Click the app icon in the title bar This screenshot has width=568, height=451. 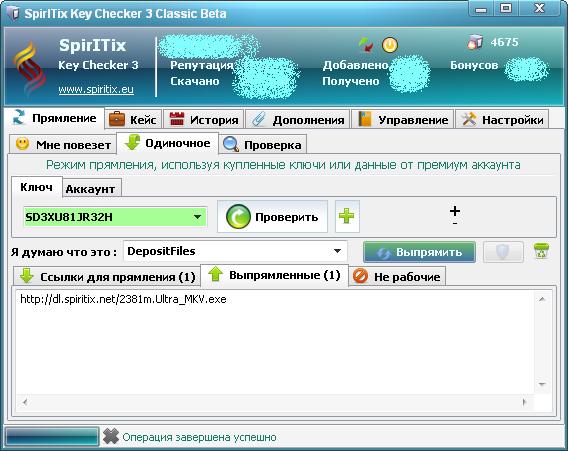(14, 13)
